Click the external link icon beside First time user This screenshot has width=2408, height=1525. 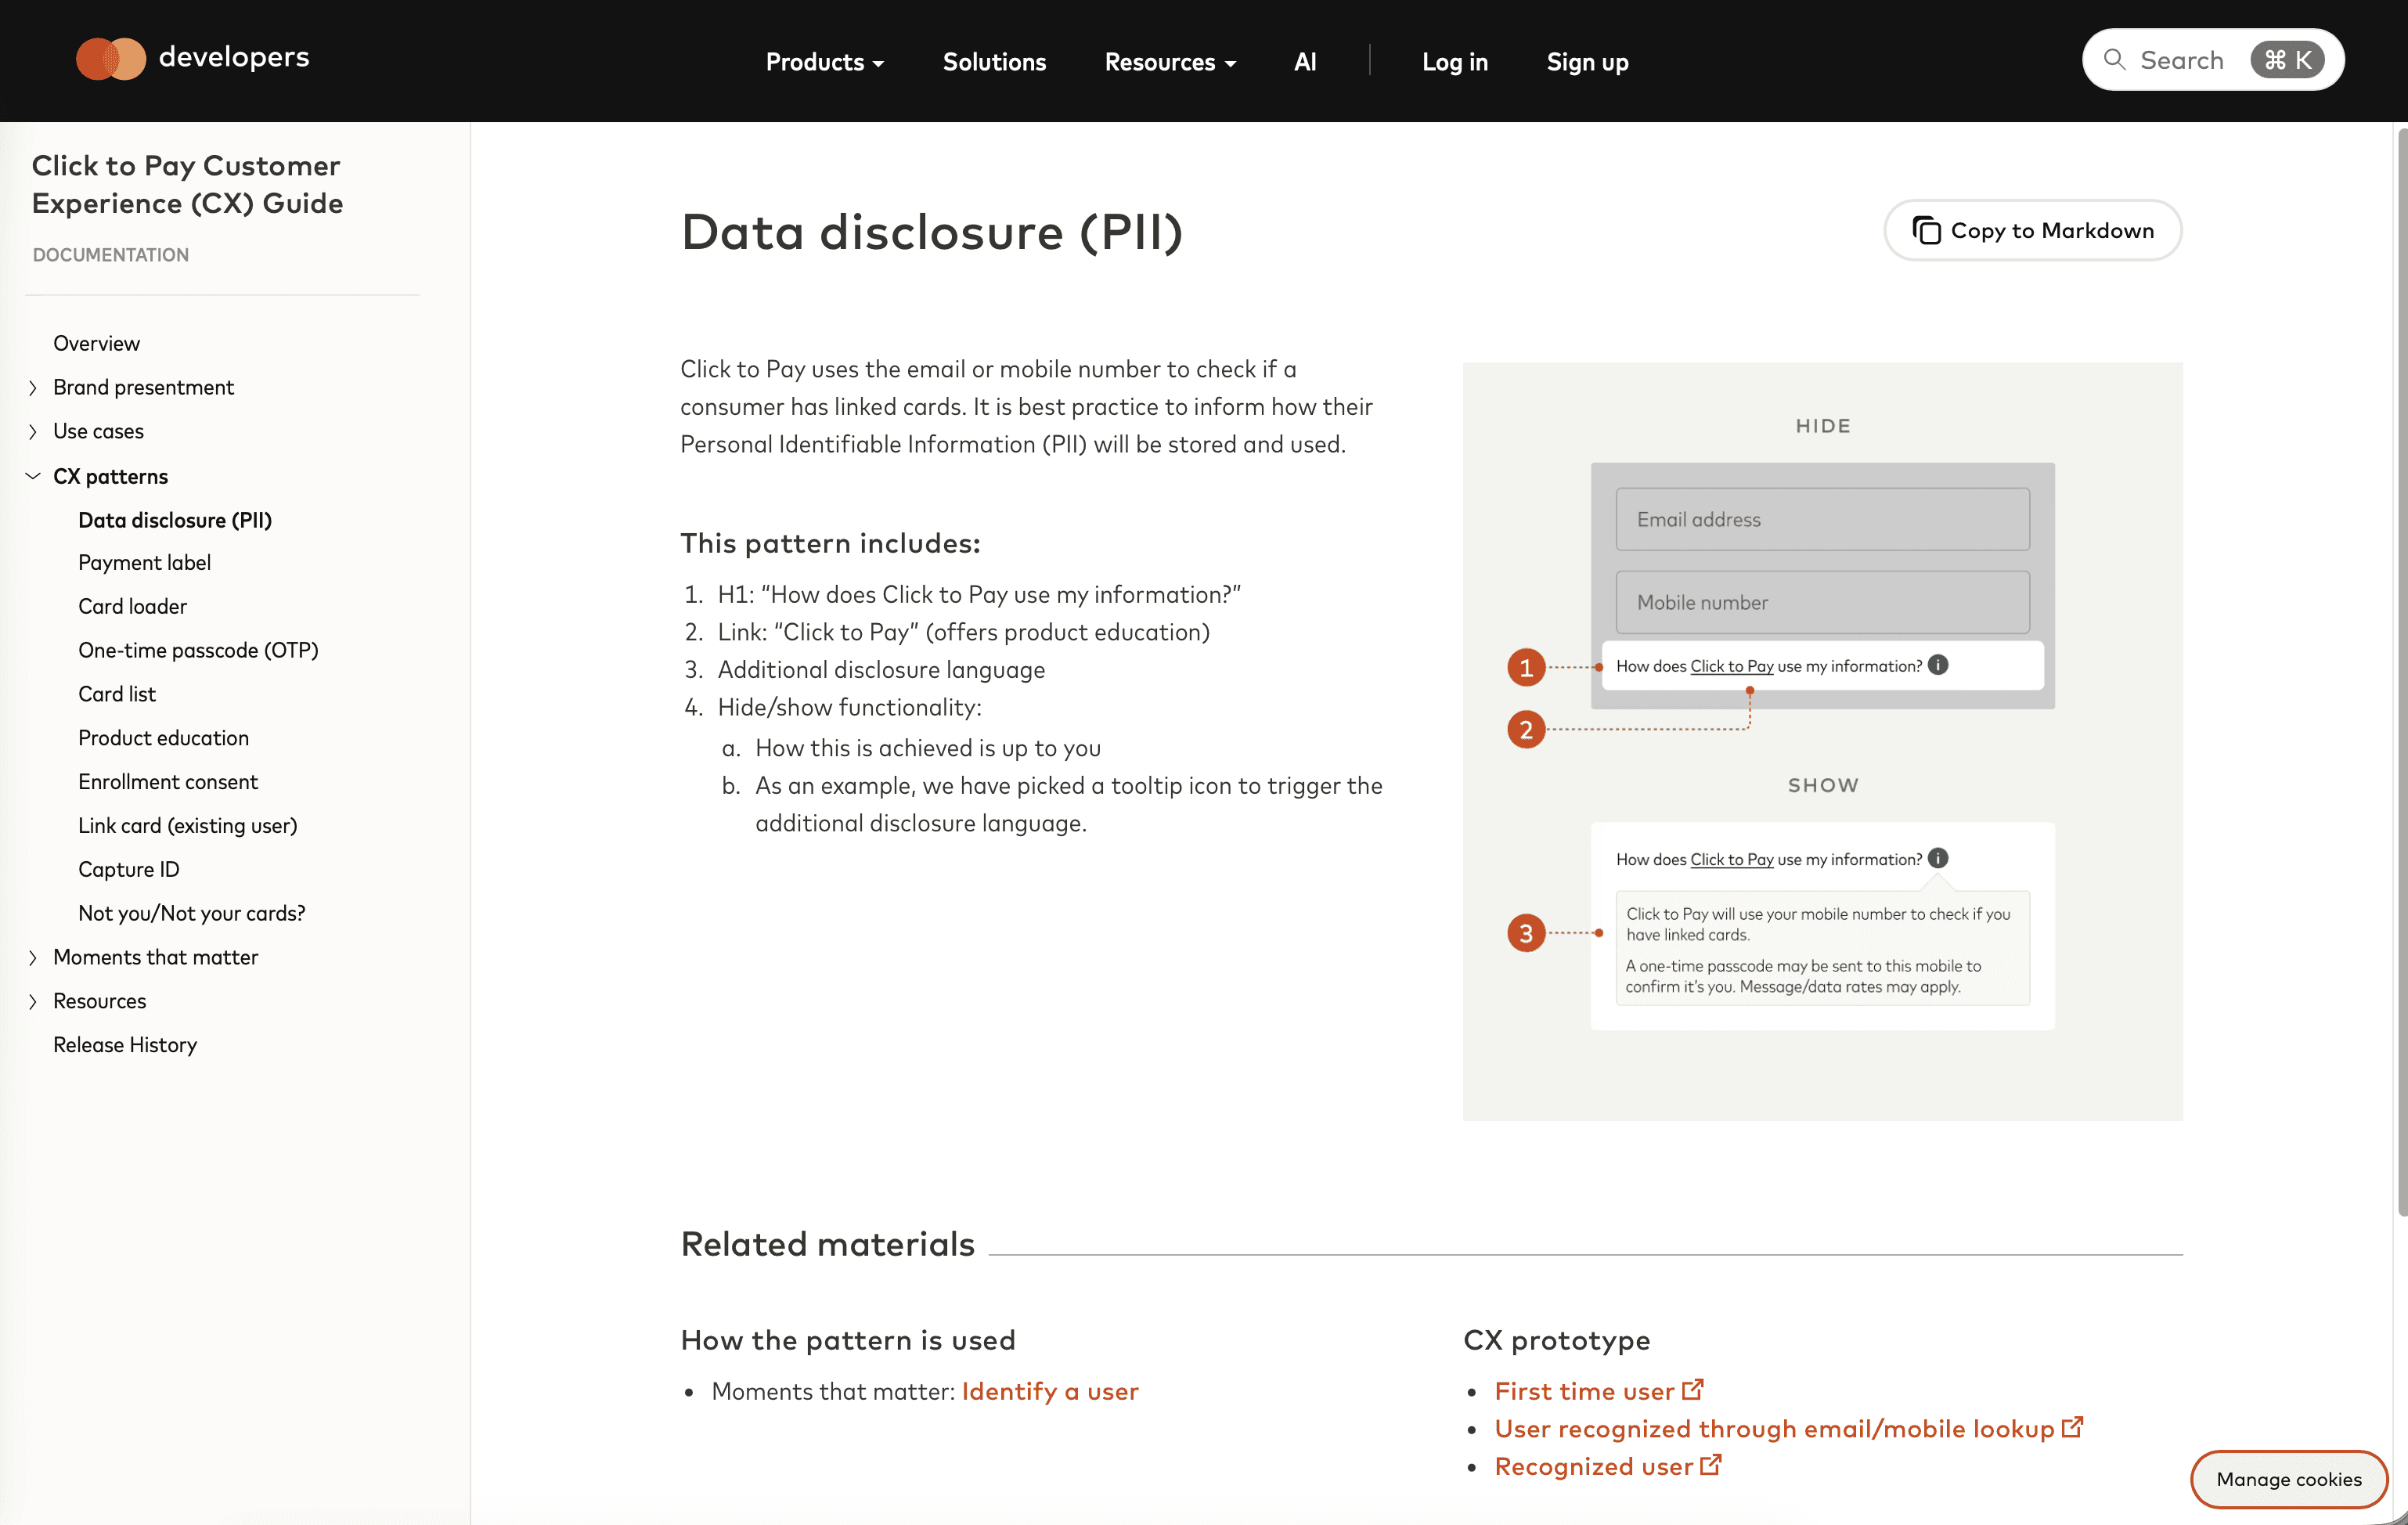[1692, 1390]
